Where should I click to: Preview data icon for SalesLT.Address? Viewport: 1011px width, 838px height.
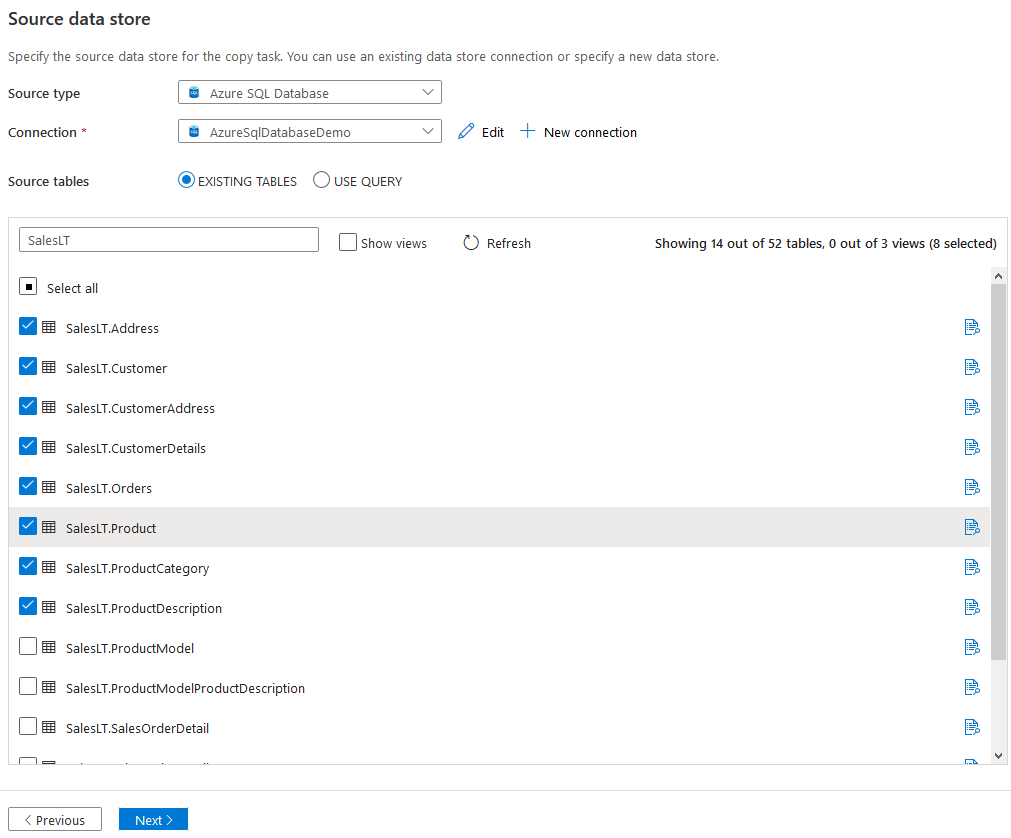pyautogui.click(x=971, y=327)
